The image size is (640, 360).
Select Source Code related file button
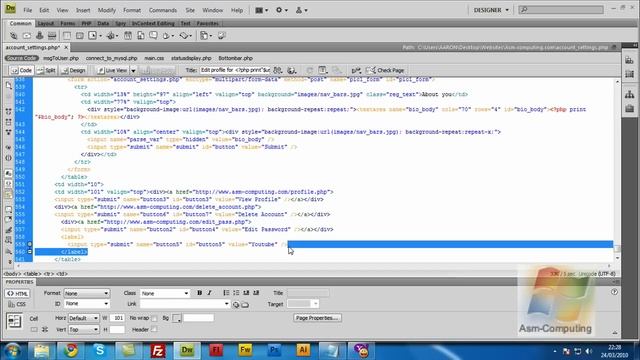[22, 58]
